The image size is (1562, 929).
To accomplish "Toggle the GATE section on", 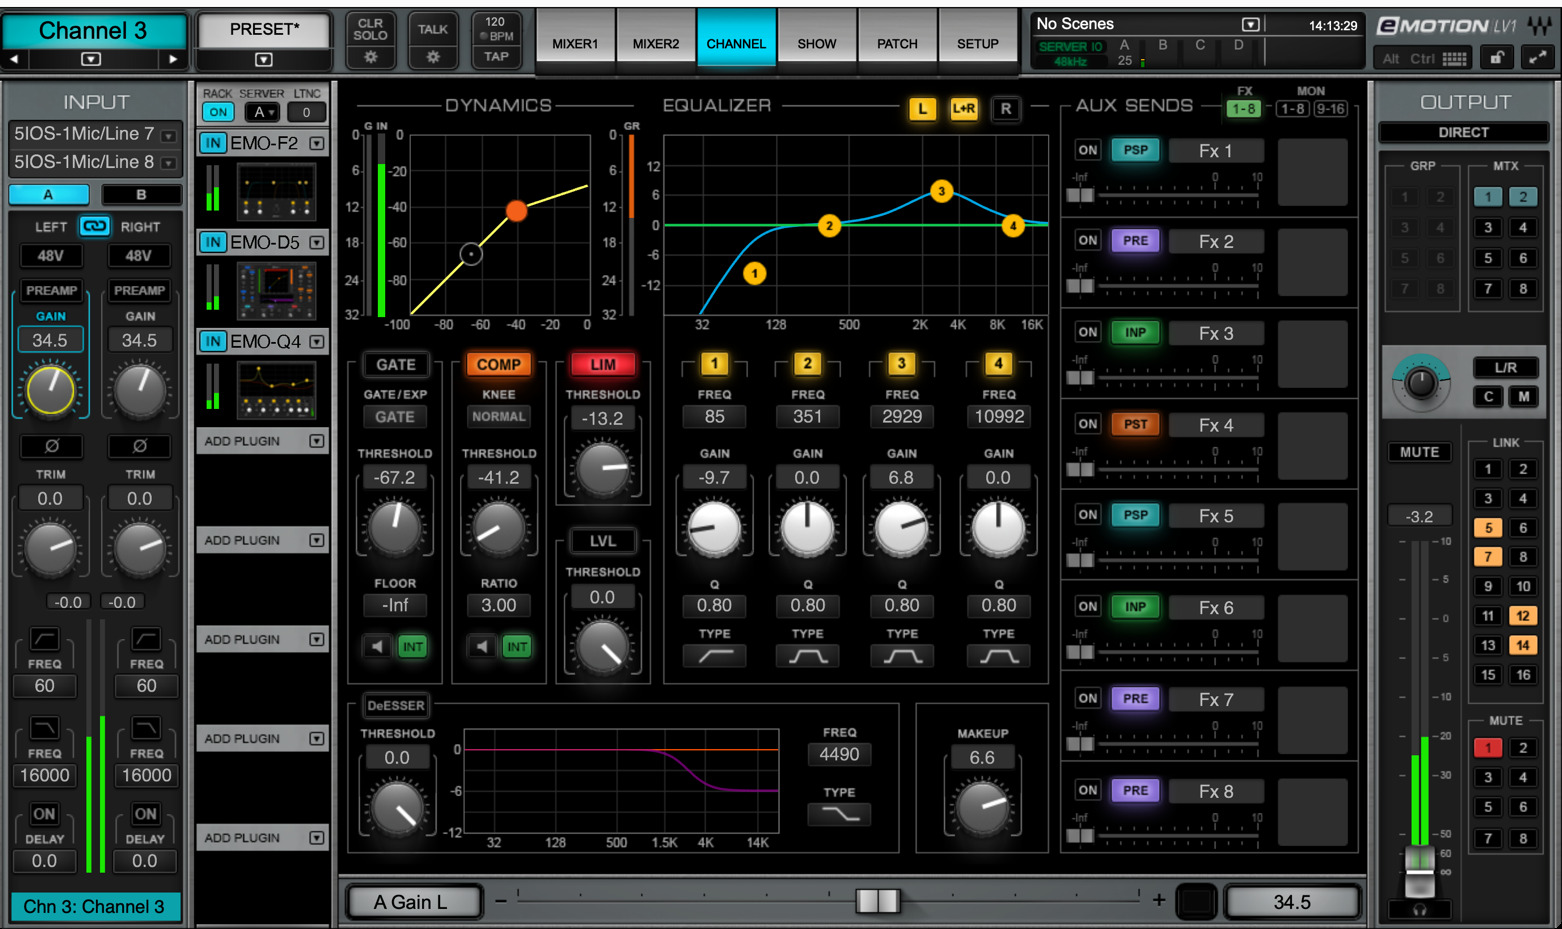I will coord(395,365).
